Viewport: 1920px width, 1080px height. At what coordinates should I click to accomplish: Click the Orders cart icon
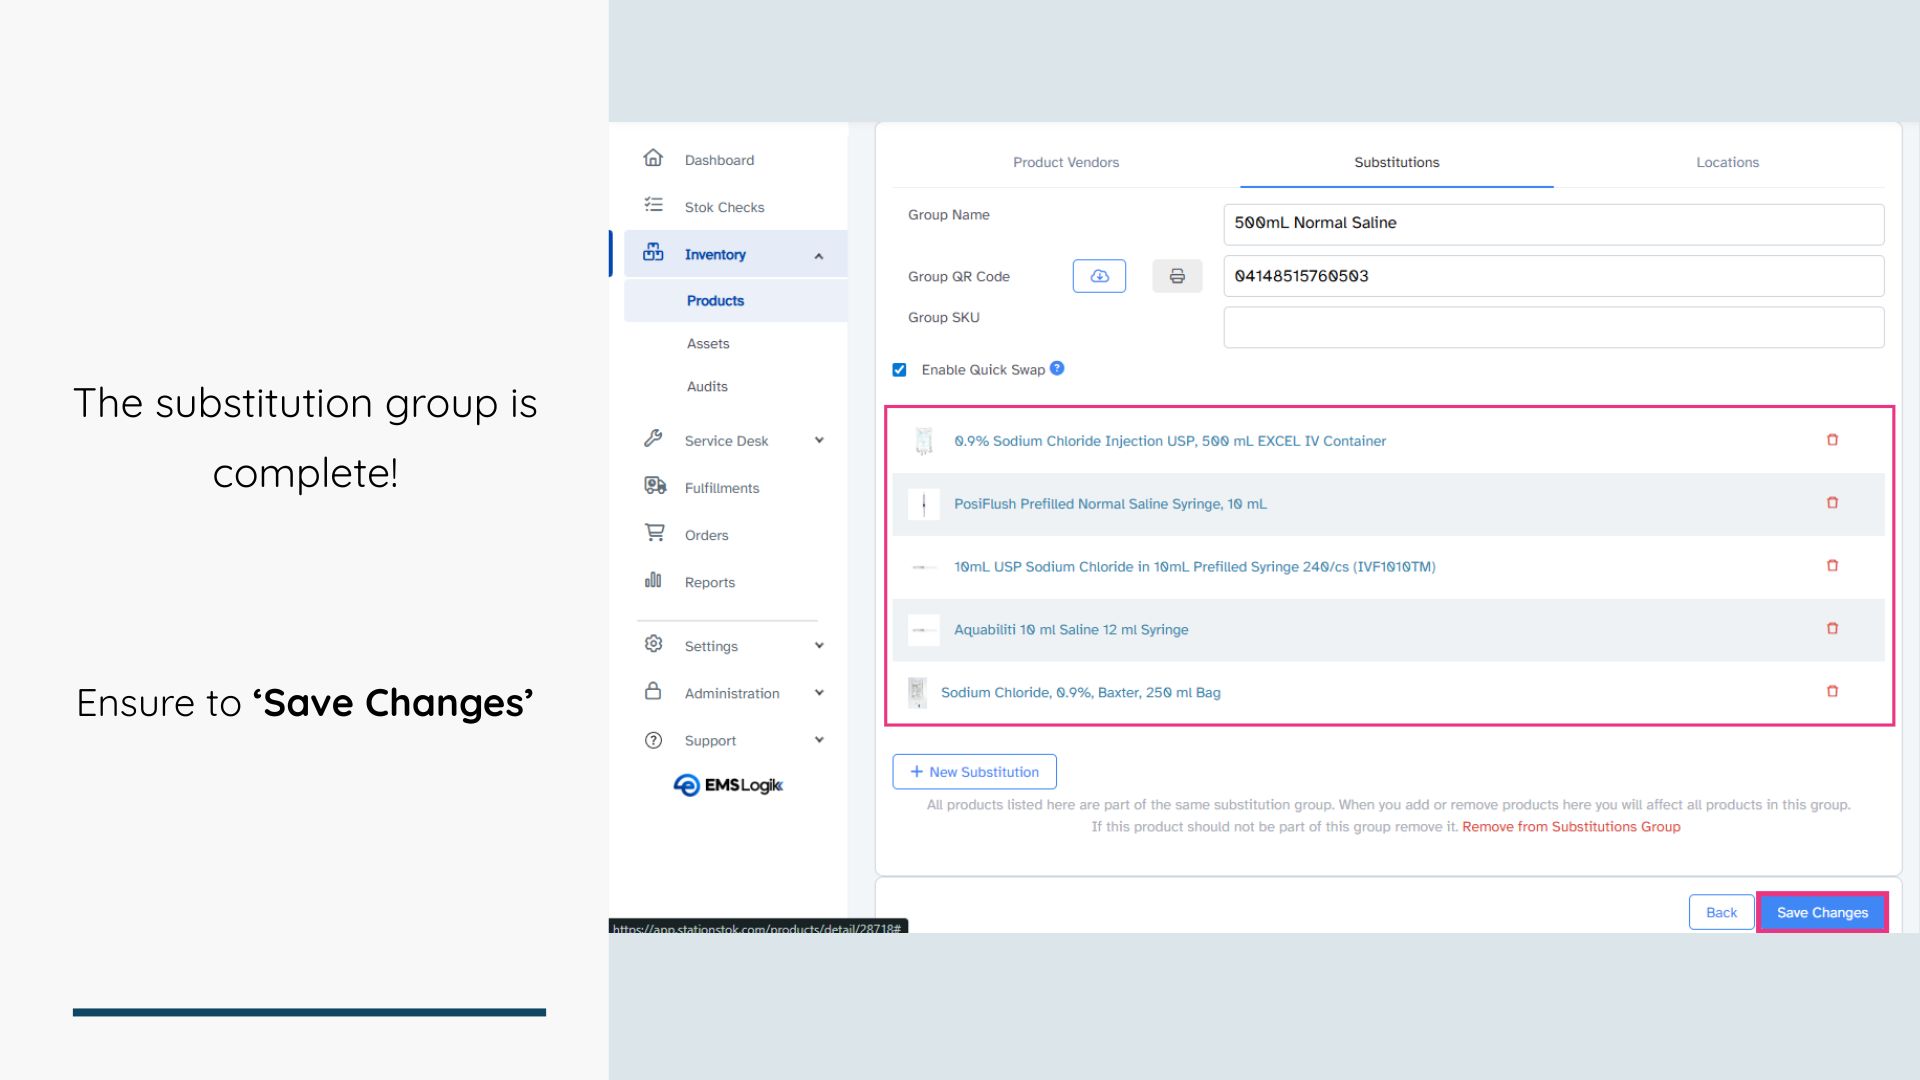point(654,533)
